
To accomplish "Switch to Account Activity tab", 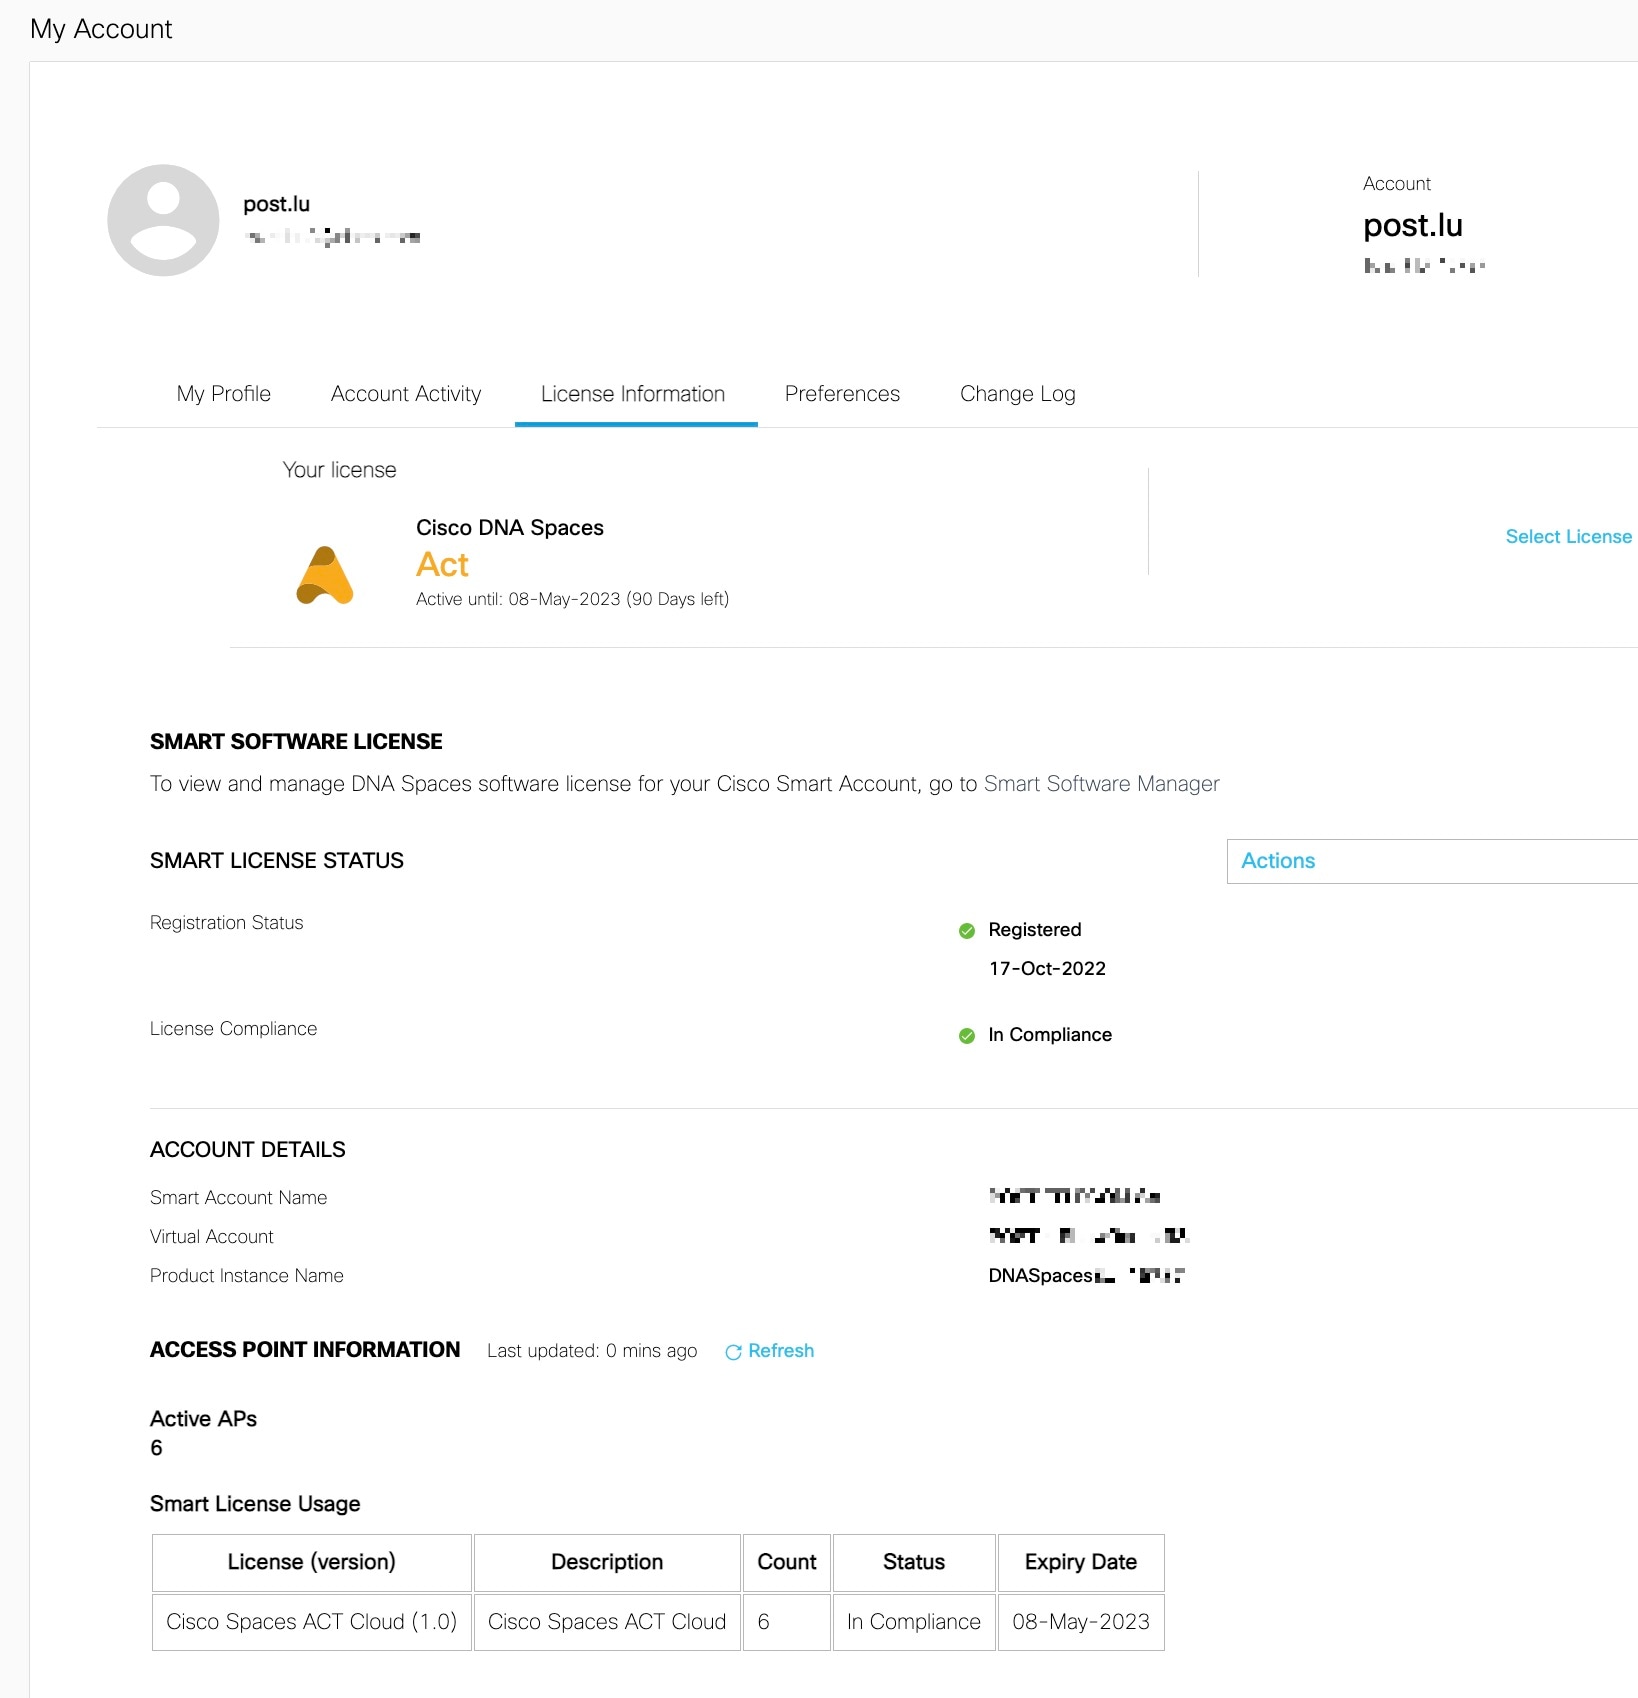I will (406, 394).
